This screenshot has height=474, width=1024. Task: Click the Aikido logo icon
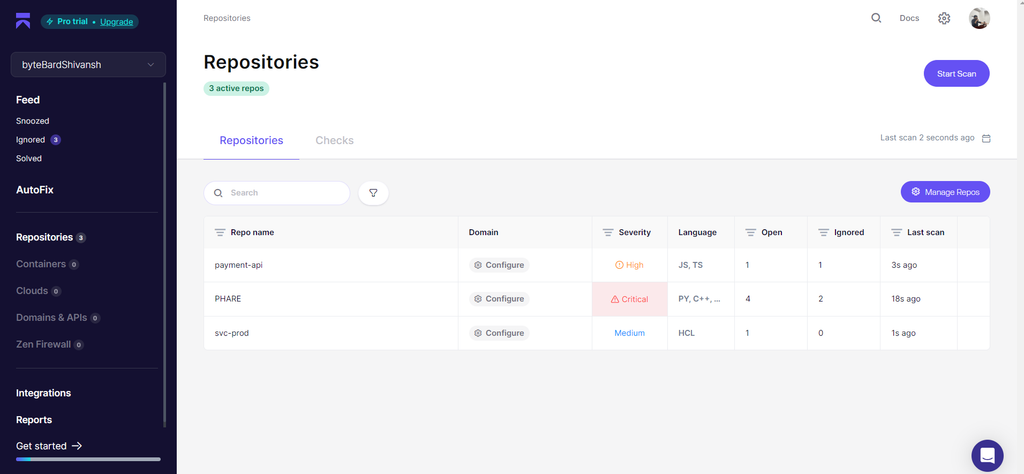[x=23, y=21]
